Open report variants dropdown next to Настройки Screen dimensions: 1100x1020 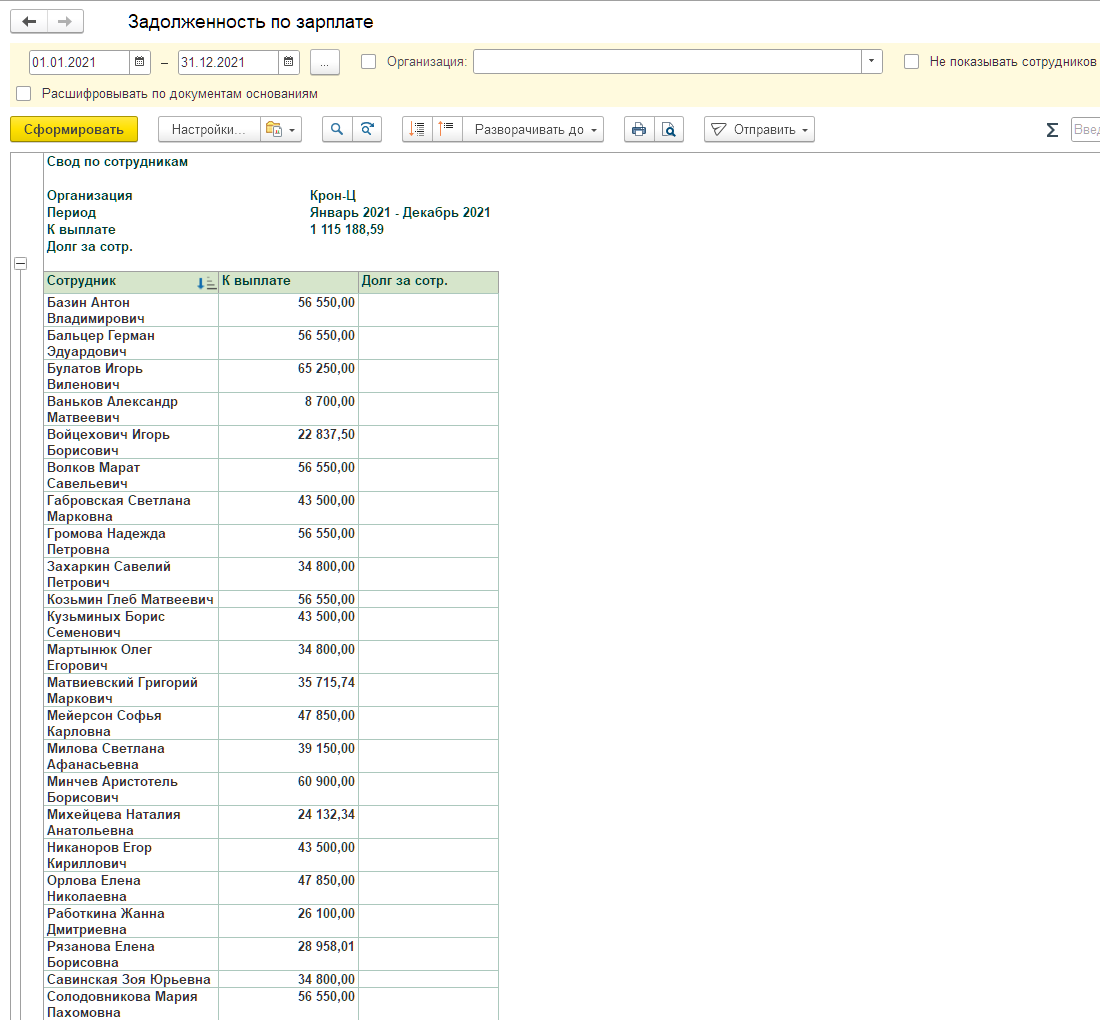281,130
